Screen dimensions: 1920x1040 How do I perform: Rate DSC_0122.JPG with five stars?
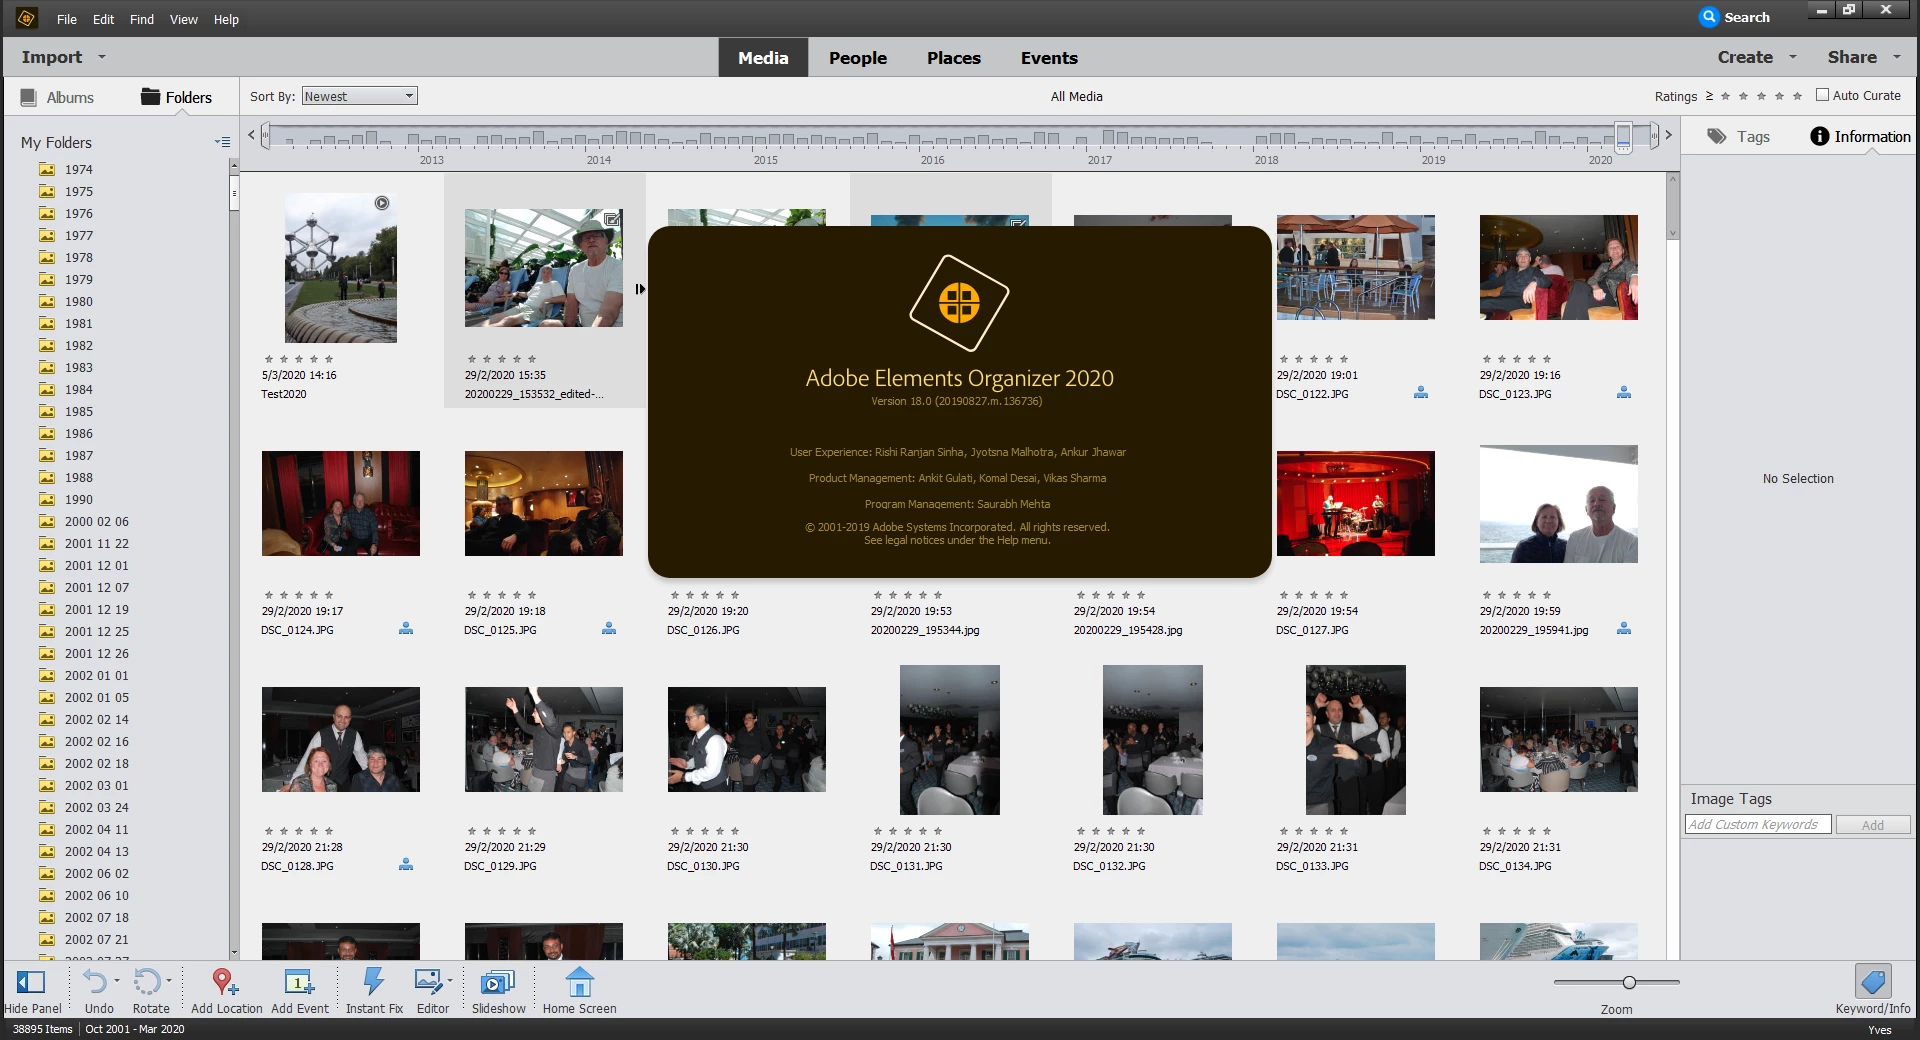point(1344,359)
